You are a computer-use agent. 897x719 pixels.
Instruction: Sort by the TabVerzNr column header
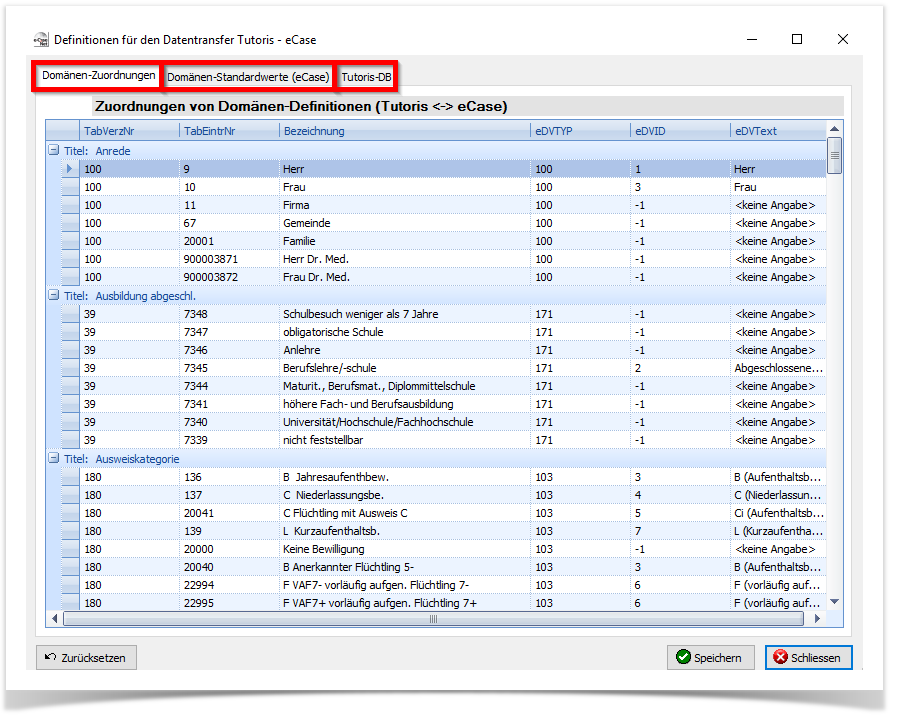tap(129, 131)
